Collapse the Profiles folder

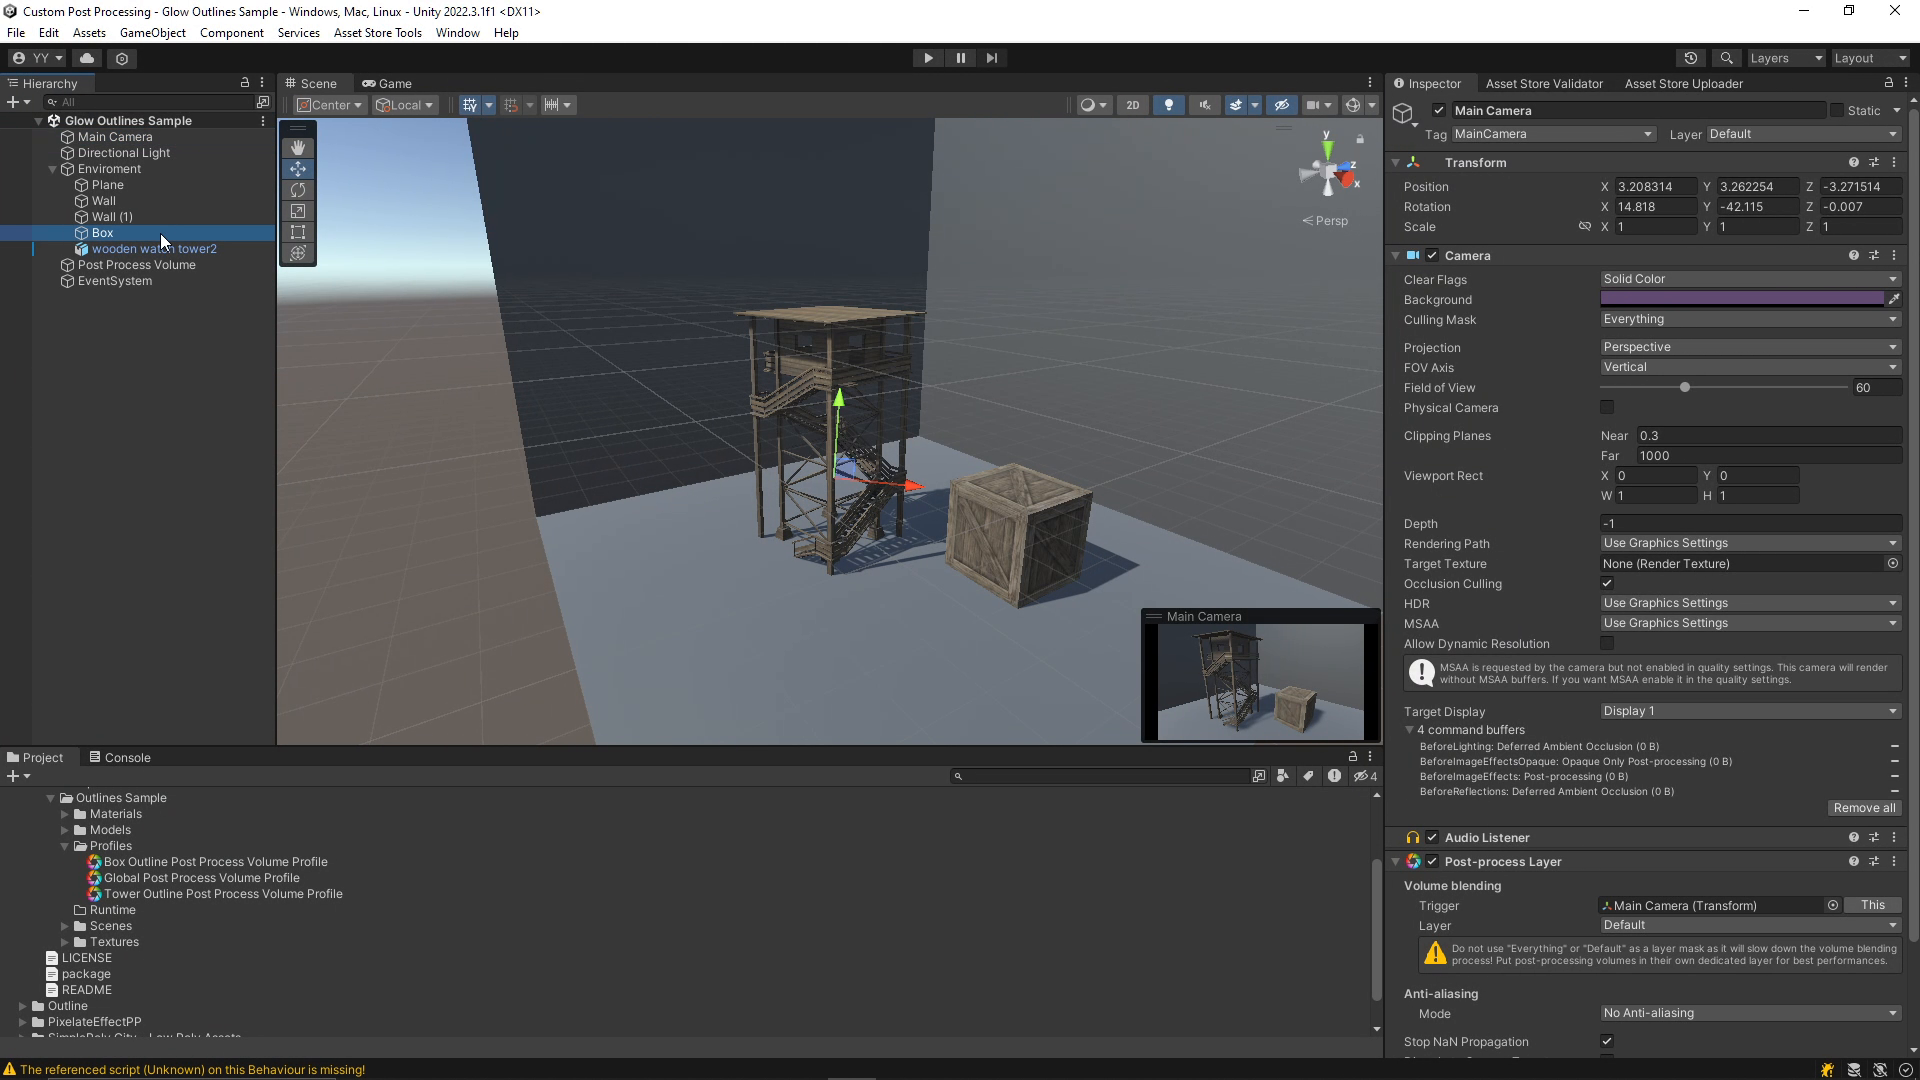pos(65,846)
